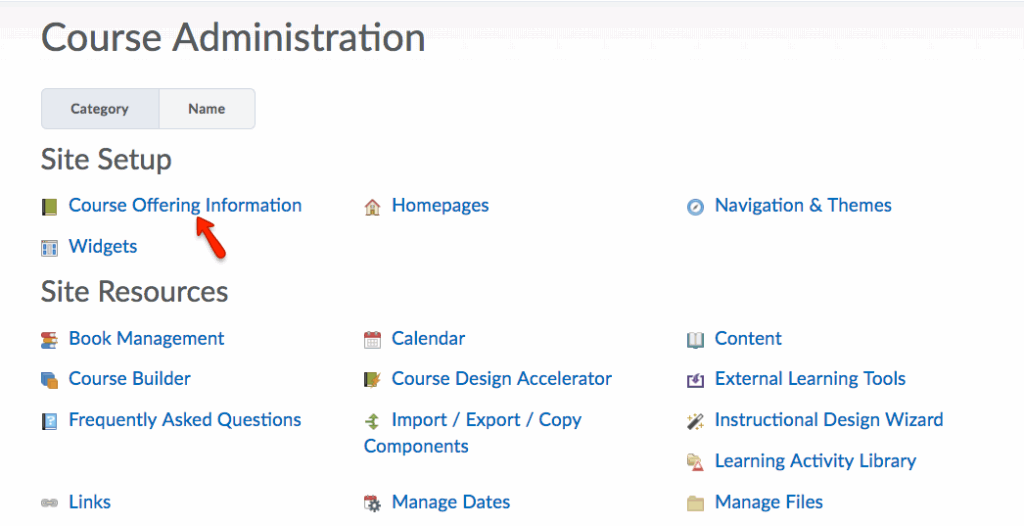Click the Widgets grid icon

pyautogui.click(x=49, y=248)
